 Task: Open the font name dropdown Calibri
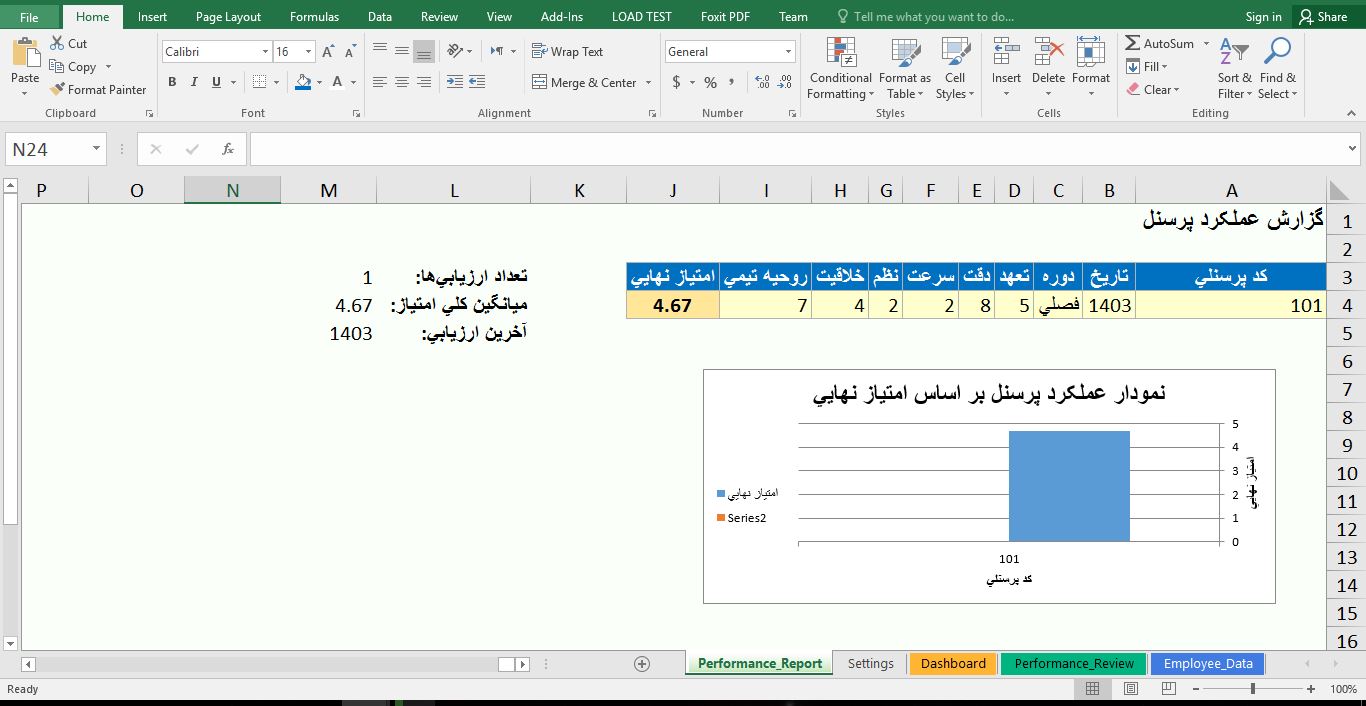(x=266, y=52)
